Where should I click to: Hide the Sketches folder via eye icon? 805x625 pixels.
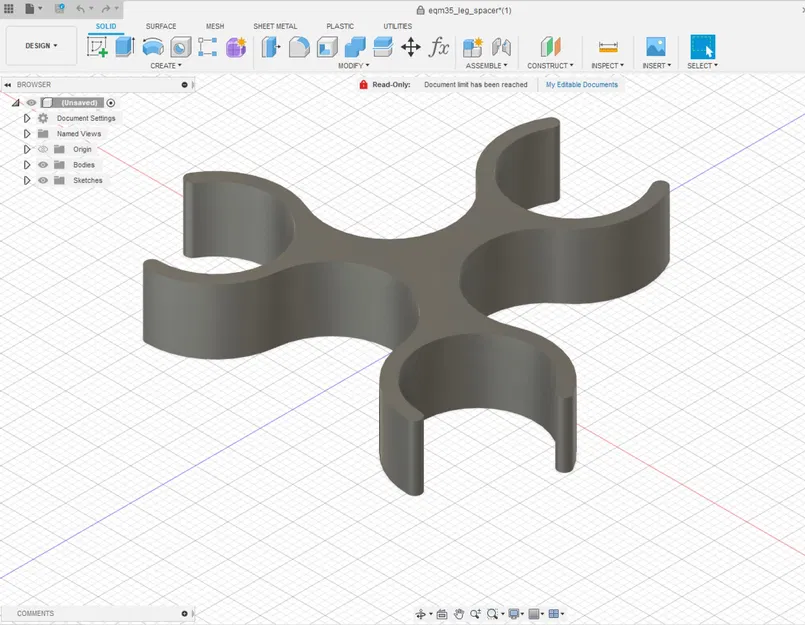click(43, 181)
